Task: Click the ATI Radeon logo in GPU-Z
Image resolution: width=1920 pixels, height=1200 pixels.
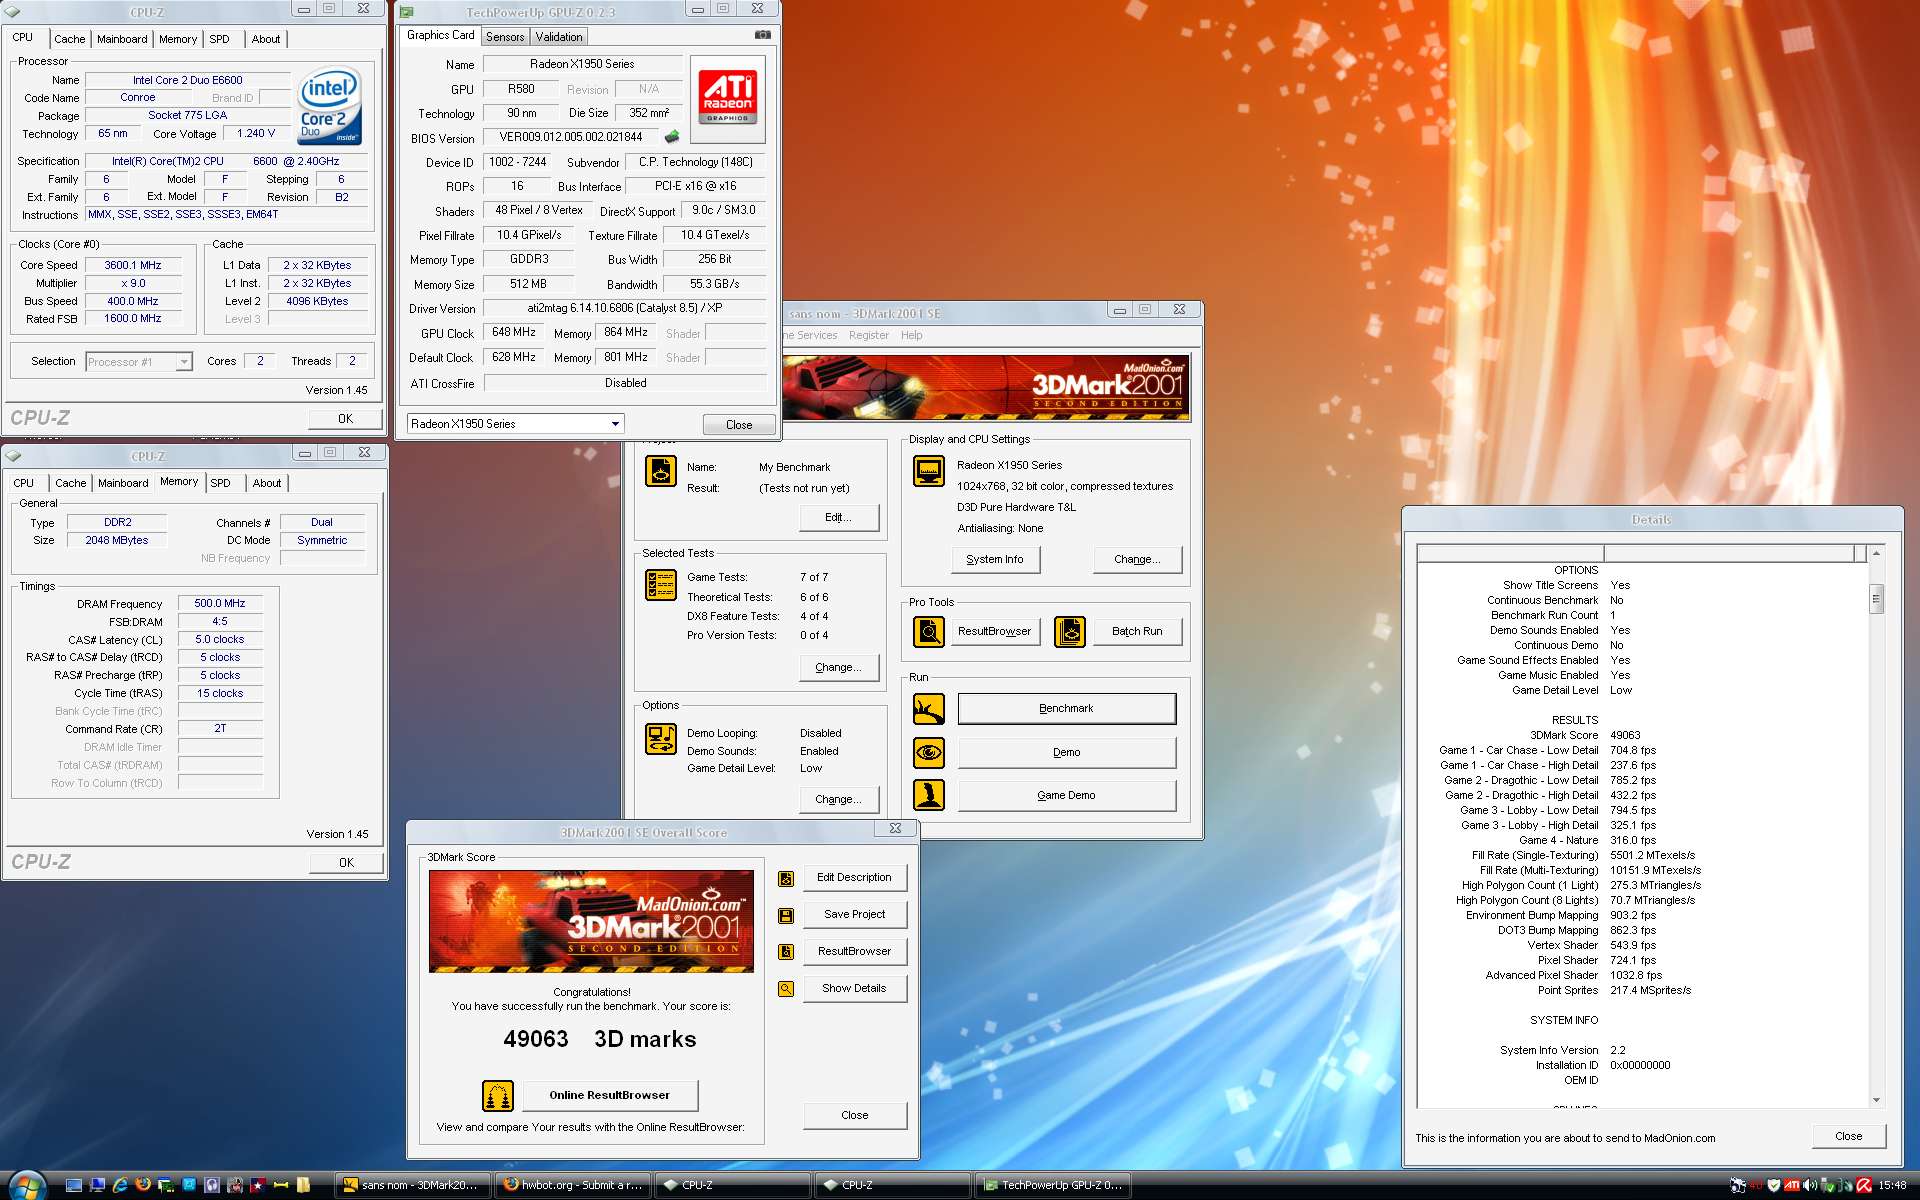Action: point(727,97)
